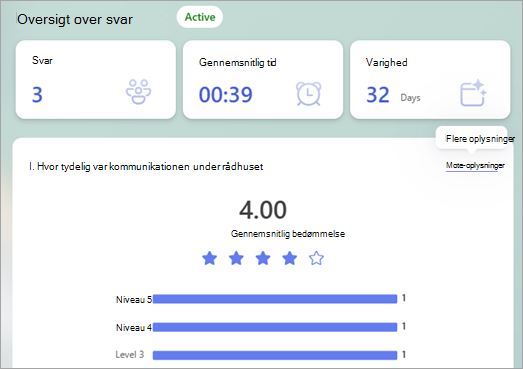Click the third filled rating star
The width and height of the screenshot is (523, 369).
pyautogui.click(x=263, y=258)
